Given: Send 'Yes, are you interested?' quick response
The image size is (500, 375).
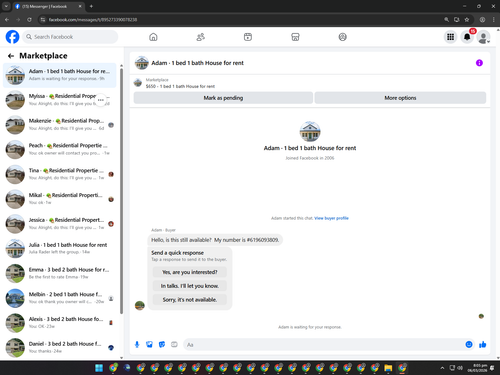Looking at the screenshot, I should coord(190,272).
